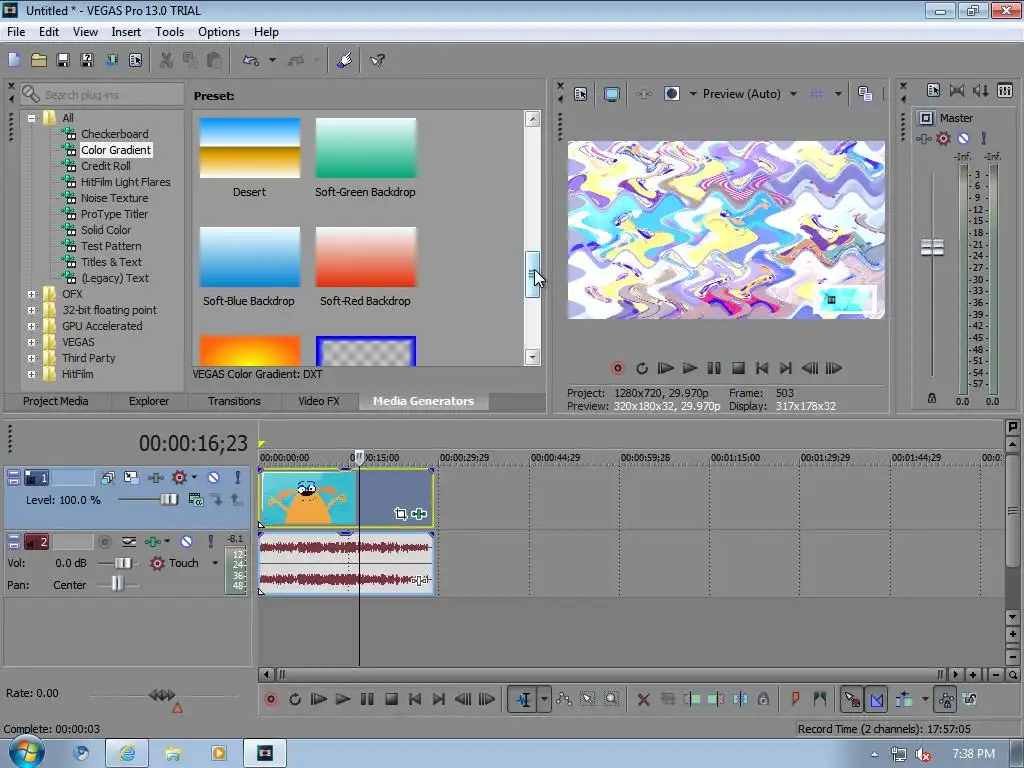This screenshot has width=1024, height=768.
Task: Expand the GPU Accelerated folder
Action: 31,327
